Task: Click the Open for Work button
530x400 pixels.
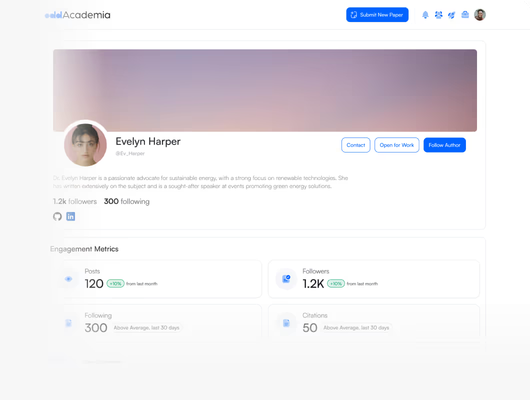Action: click(397, 145)
